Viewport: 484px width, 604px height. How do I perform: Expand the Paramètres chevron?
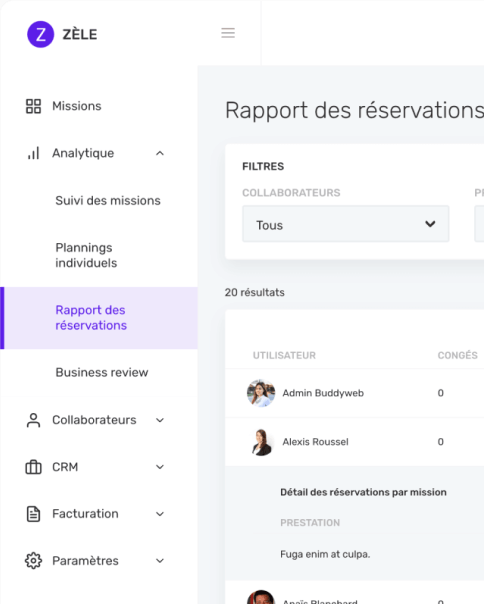tap(160, 561)
